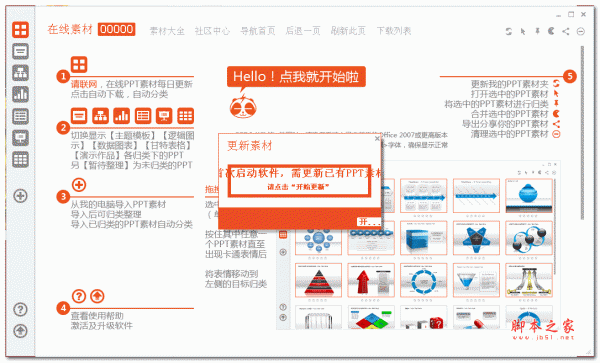Close the 更新素材 dialog
600x363 pixels.
pyautogui.click(x=377, y=138)
